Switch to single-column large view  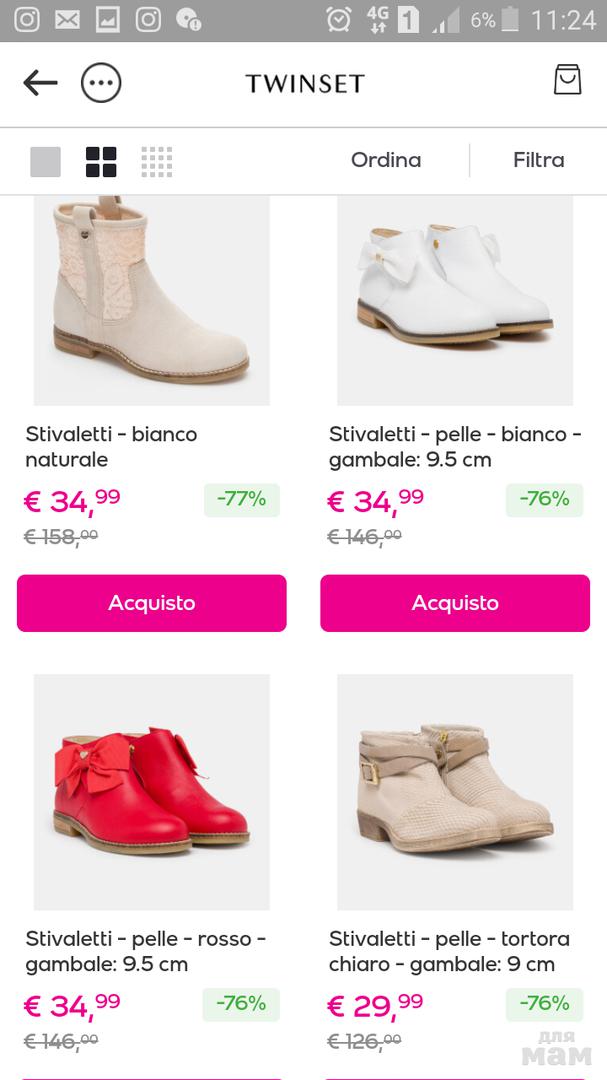(45, 162)
